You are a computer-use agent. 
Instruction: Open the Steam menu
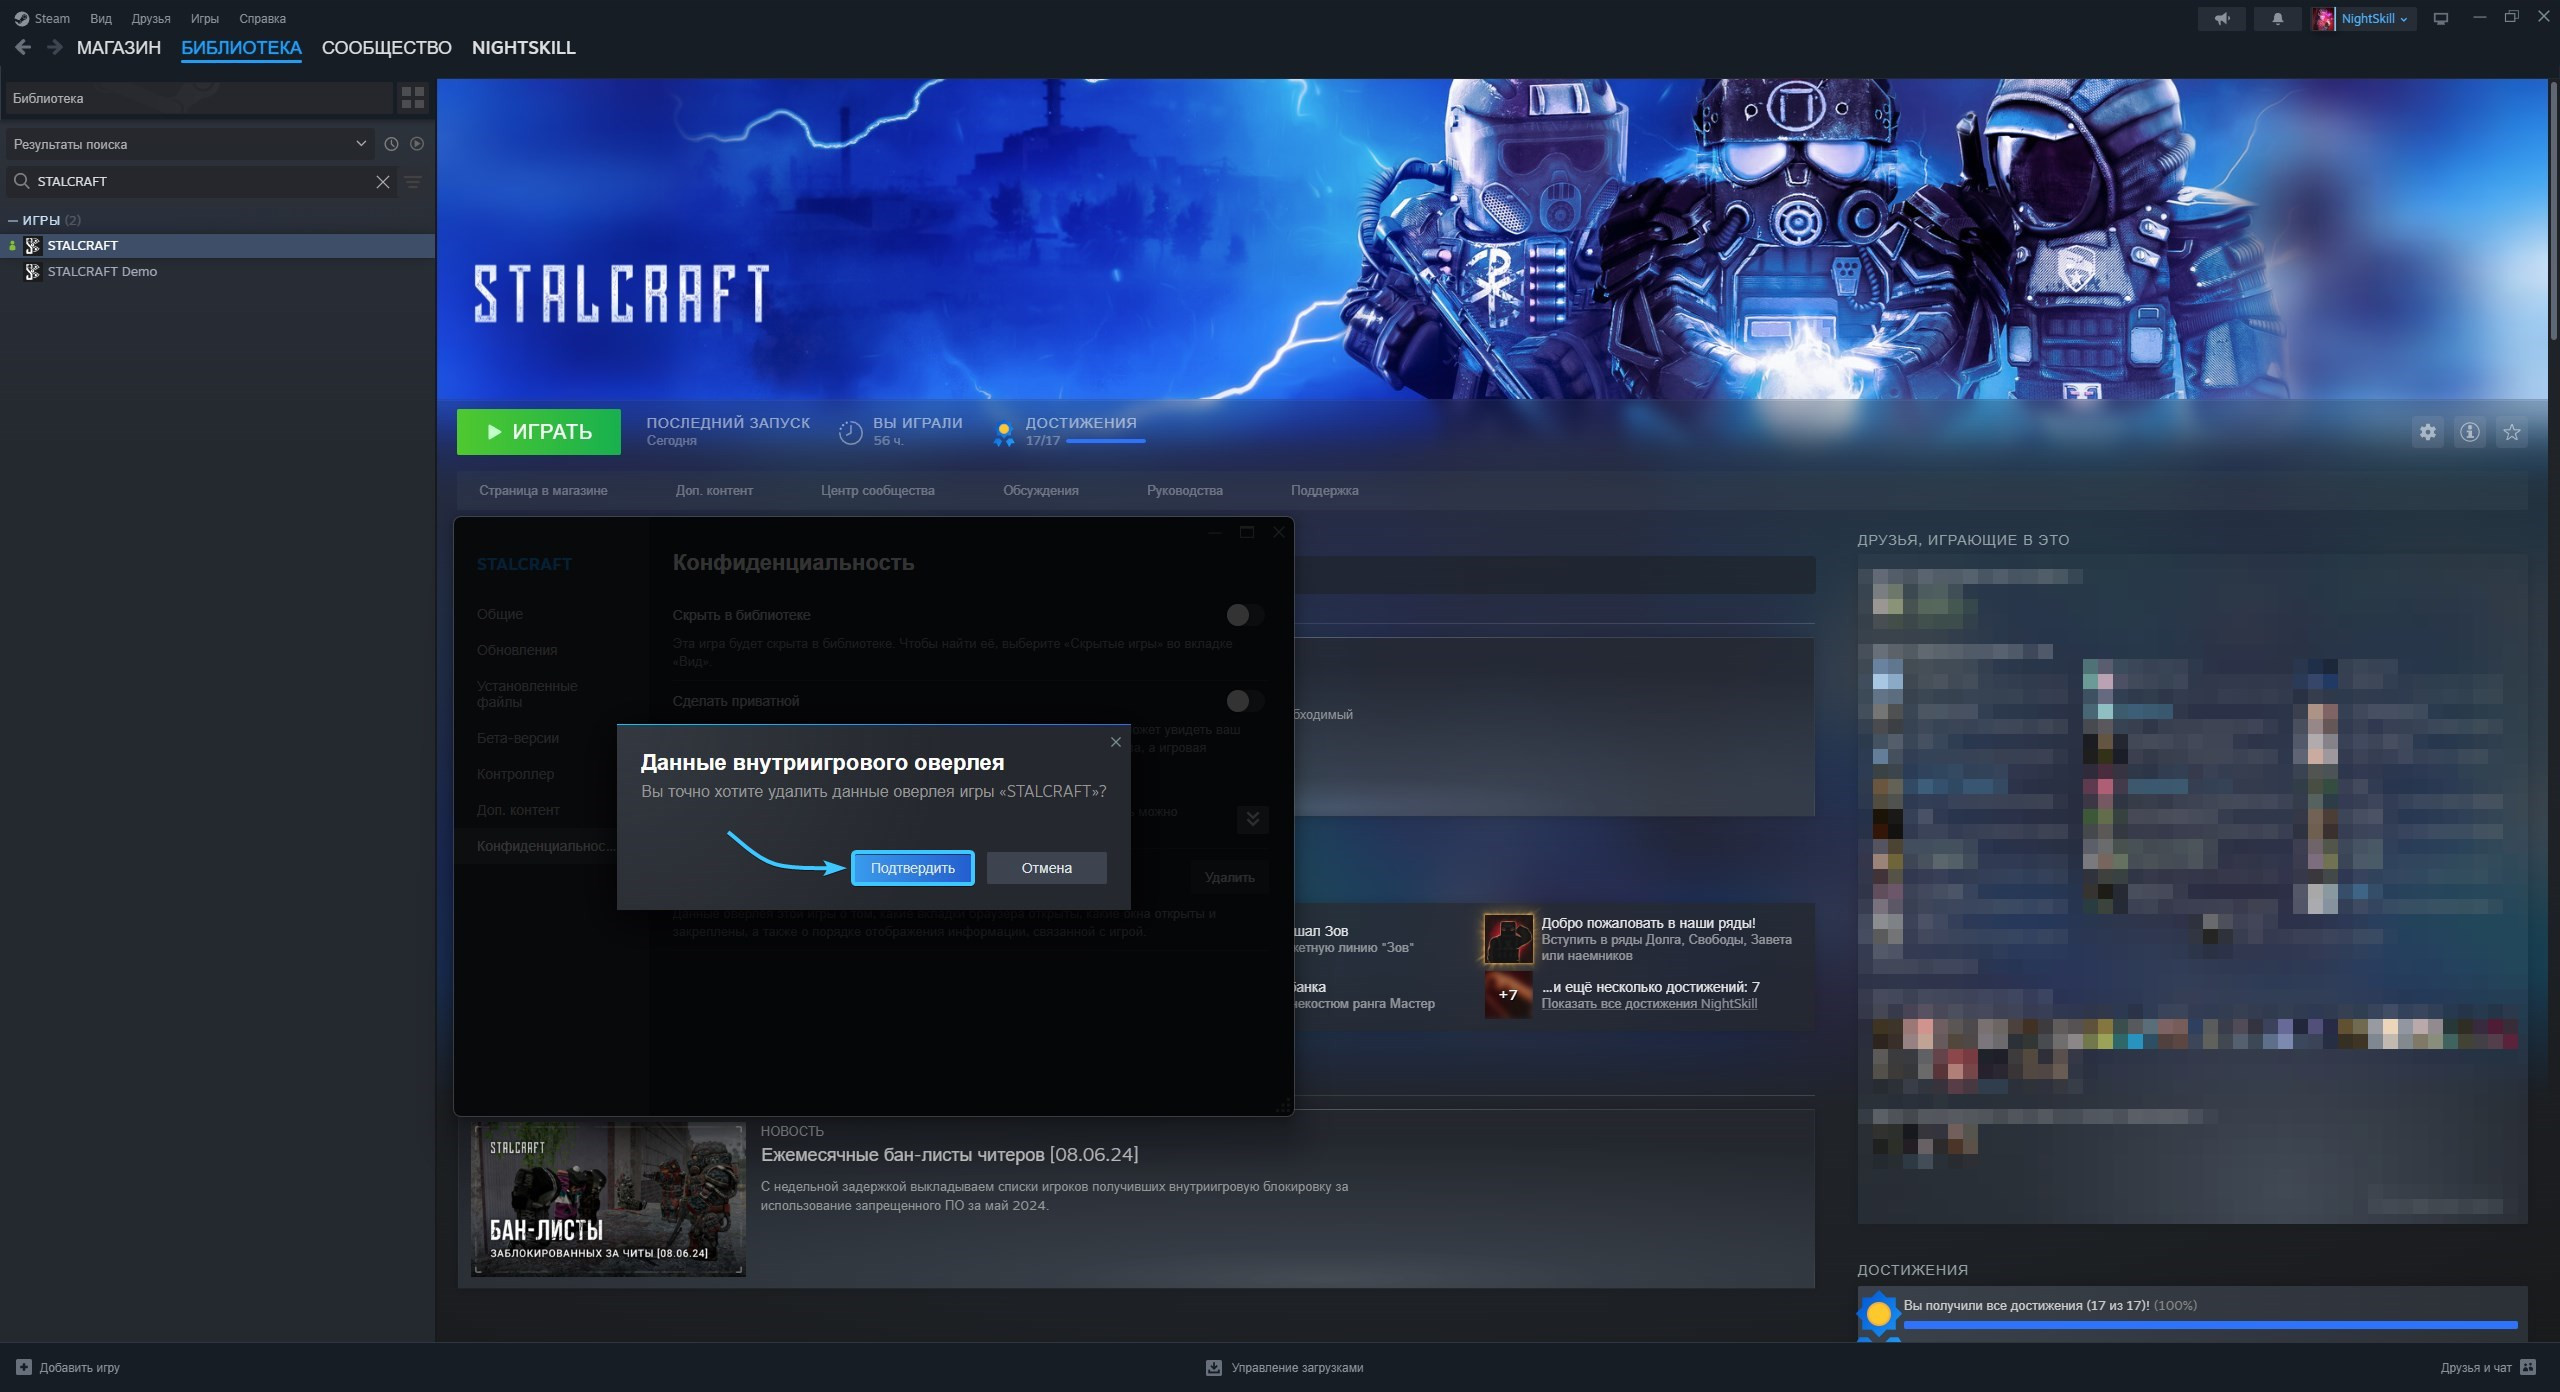pos(42,19)
